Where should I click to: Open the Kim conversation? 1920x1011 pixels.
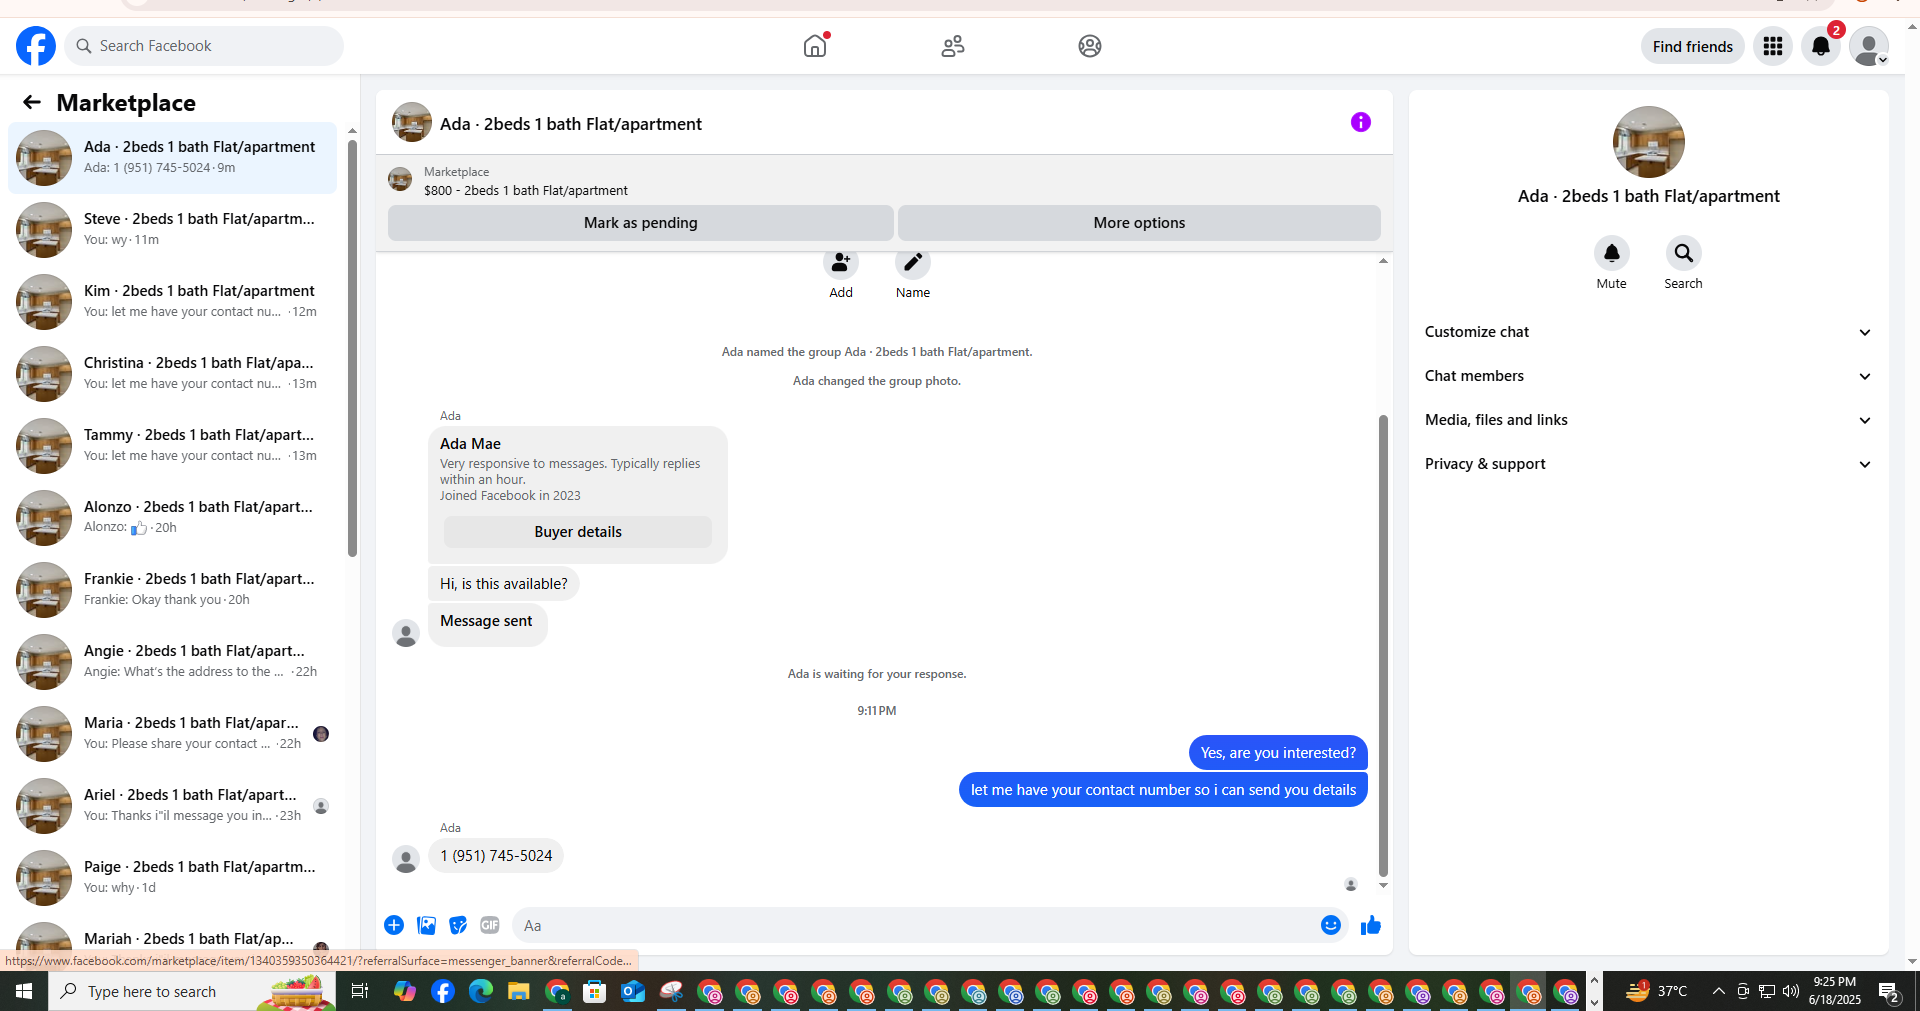click(173, 302)
